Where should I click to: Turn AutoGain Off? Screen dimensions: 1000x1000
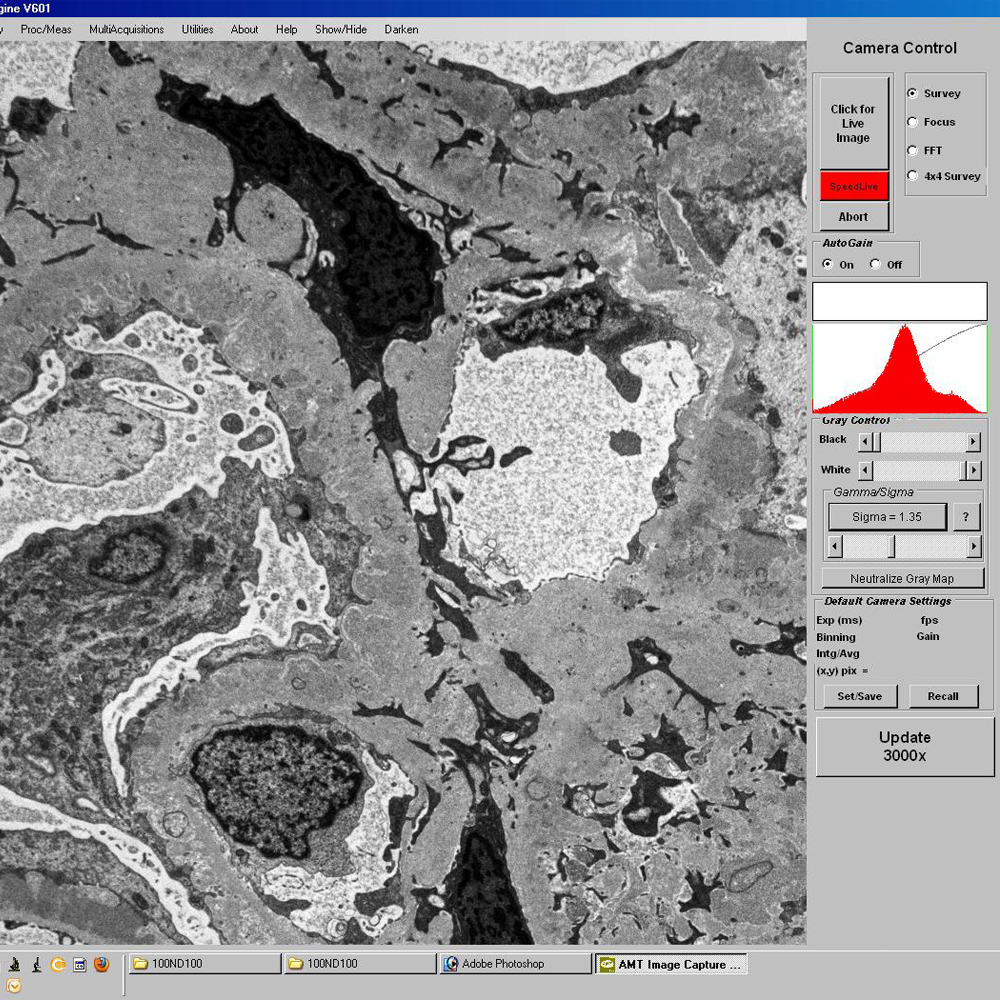876,265
